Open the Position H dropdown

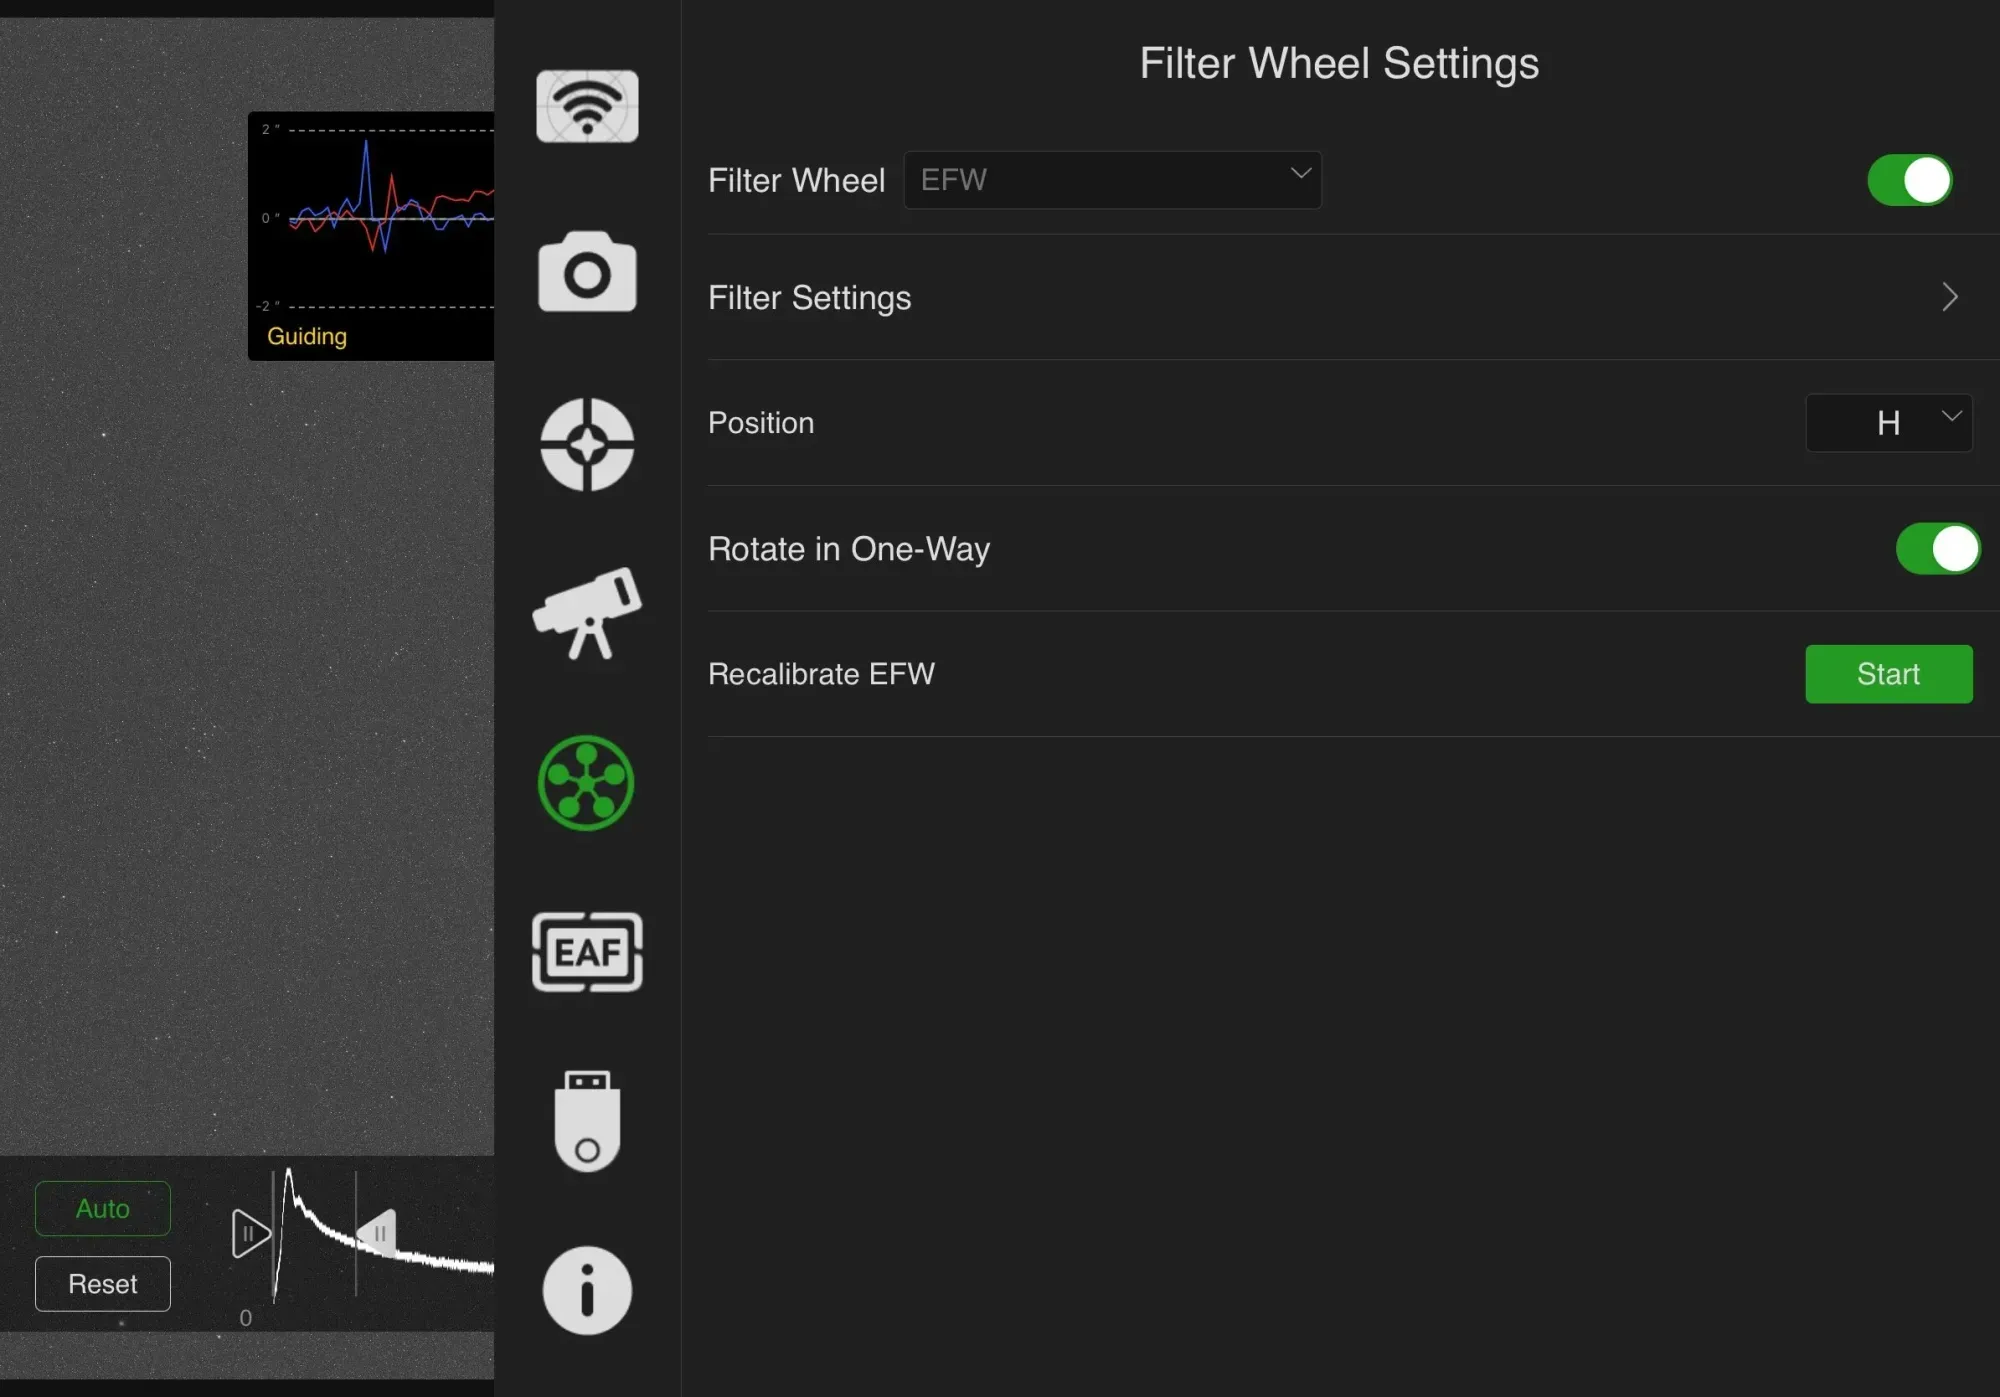1888,423
